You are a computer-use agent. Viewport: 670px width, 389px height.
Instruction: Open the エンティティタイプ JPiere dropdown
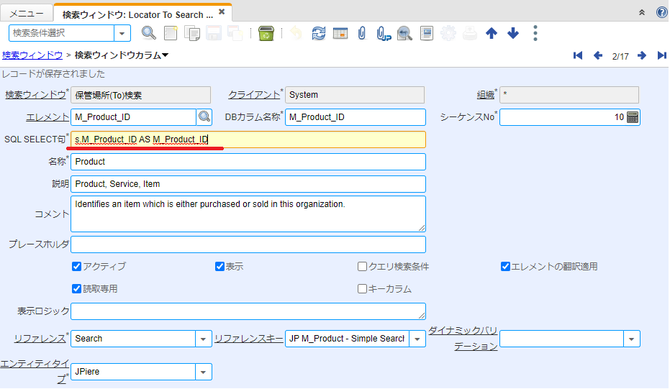pos(203,372)
